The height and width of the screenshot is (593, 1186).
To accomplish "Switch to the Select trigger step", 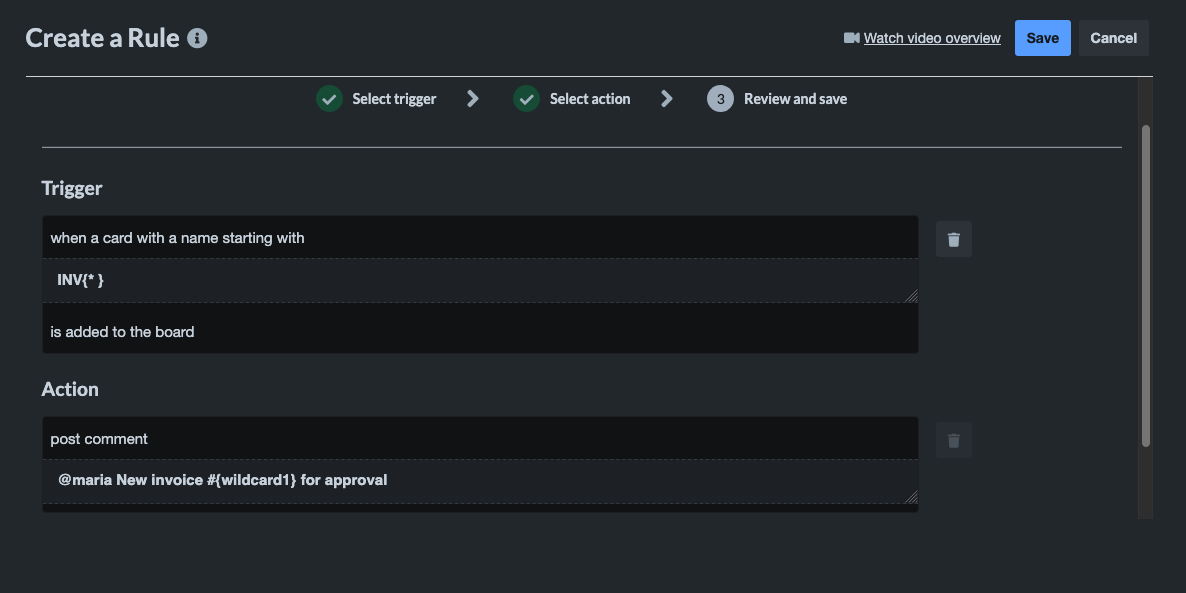I will [394, 98].
